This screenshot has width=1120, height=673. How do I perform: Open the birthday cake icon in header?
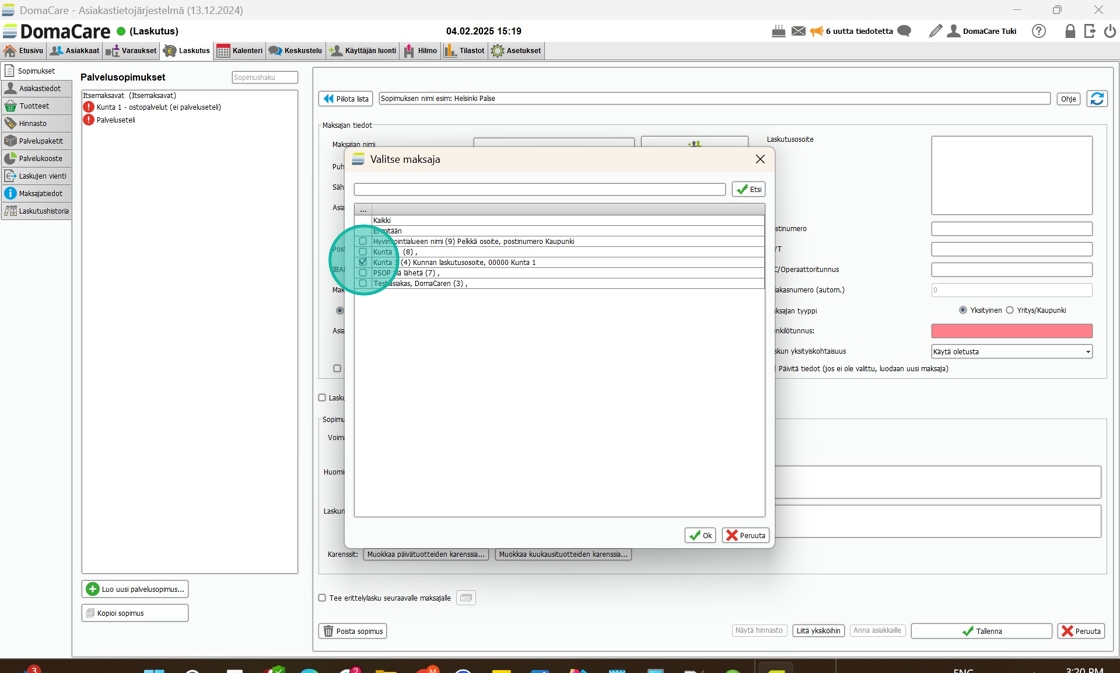[x=779, y=31]
